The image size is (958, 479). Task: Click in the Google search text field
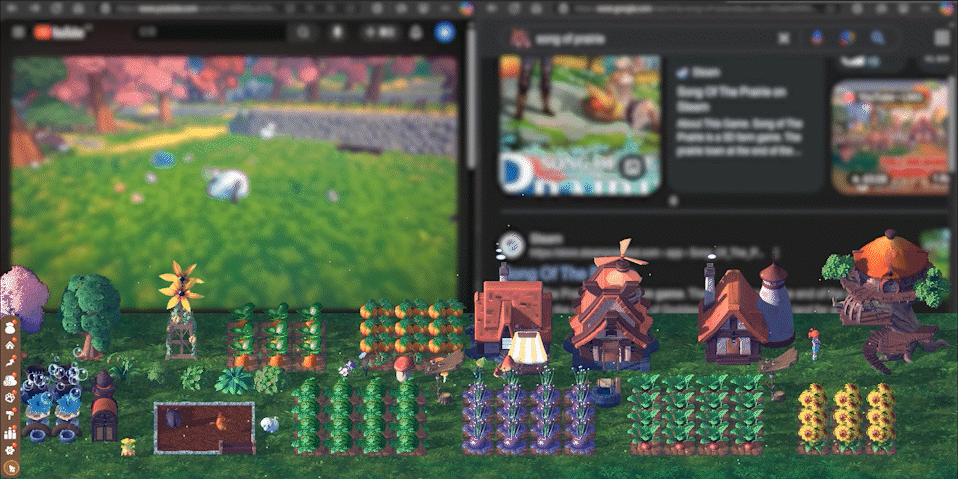(650, 38)
